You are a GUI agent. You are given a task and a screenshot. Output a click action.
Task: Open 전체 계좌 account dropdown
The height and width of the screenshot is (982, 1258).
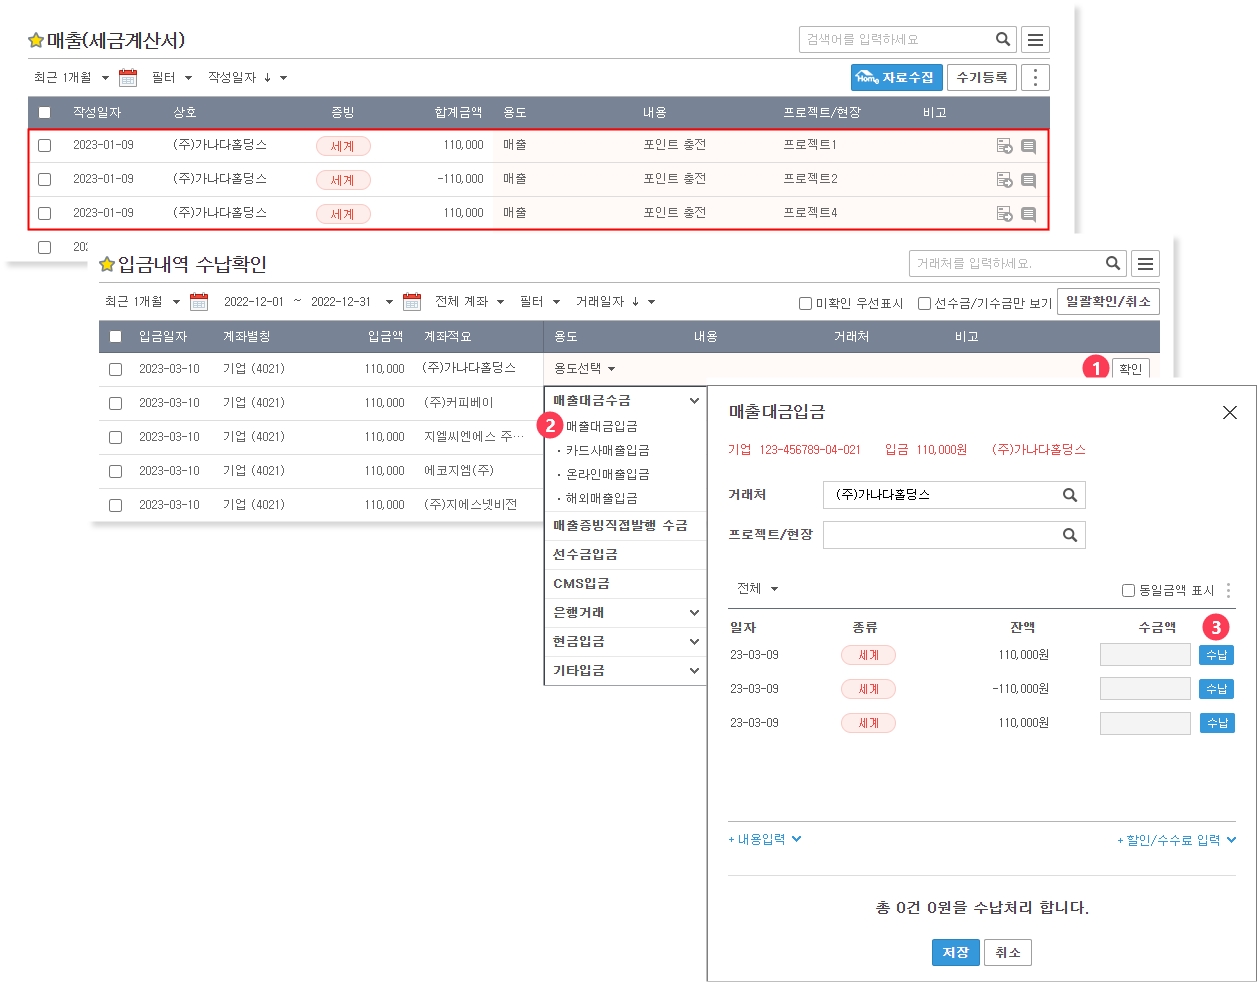pos(469,302)
